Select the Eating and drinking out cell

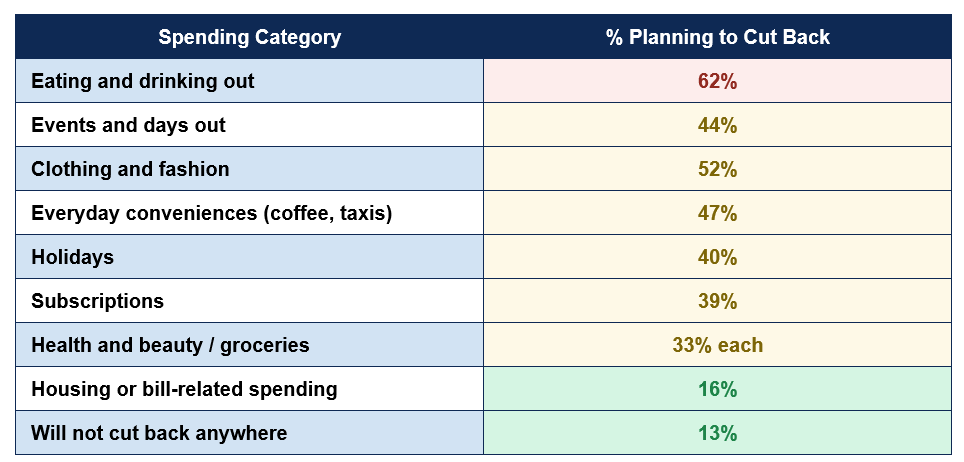tap(250, 81)
